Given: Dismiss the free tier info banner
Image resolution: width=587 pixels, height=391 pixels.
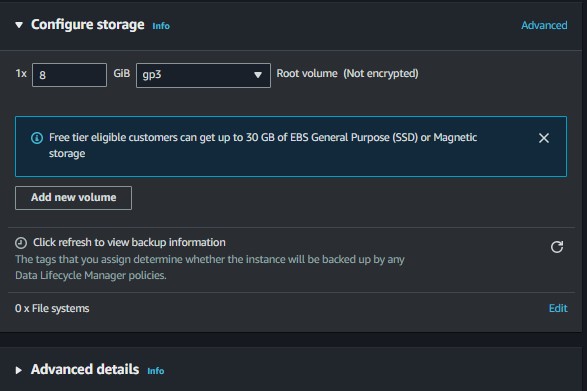Looking at the screenshot, I should click(x=544, y=138).
